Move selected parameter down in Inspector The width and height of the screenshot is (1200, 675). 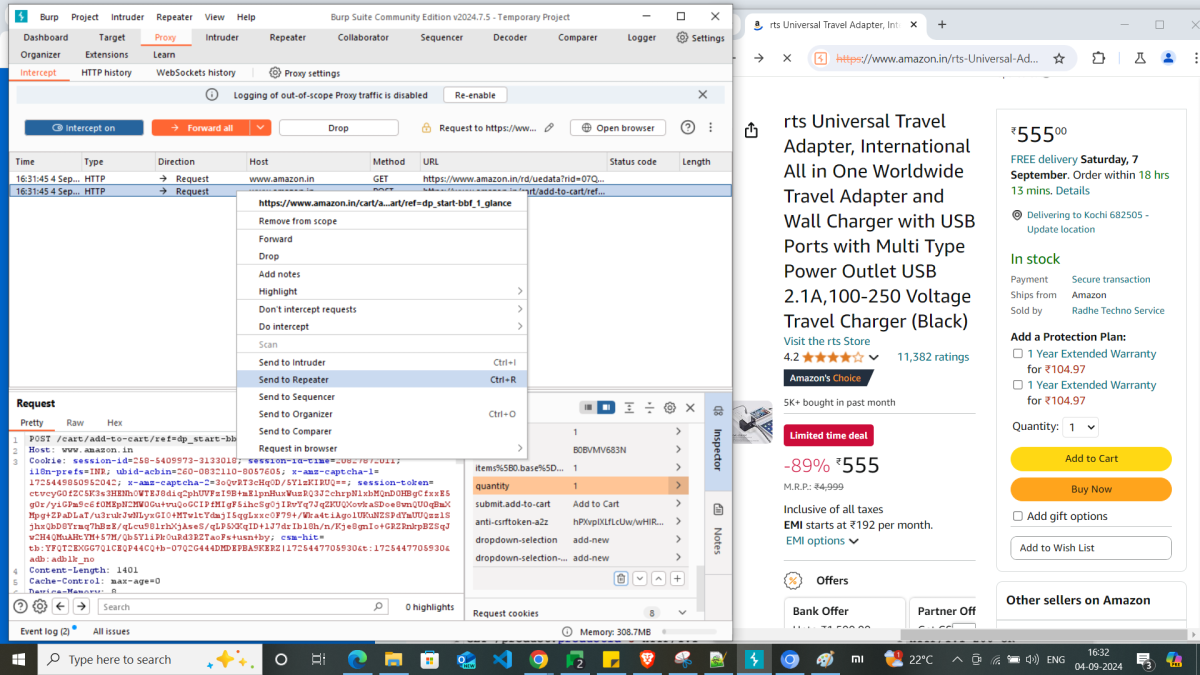click(640, 579)
